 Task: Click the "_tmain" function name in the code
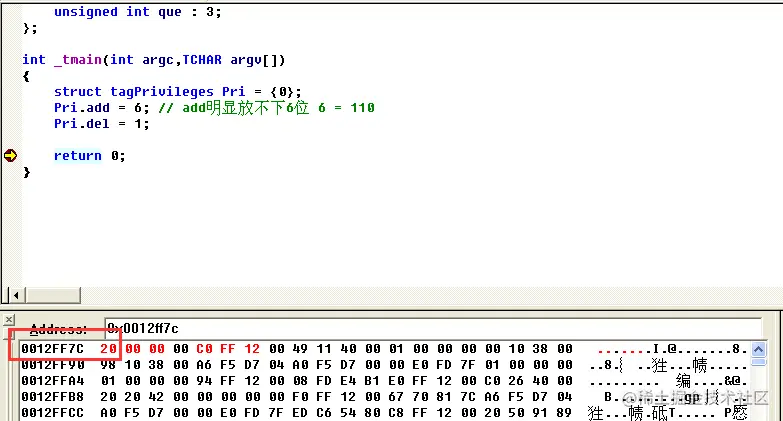(78, 60)
